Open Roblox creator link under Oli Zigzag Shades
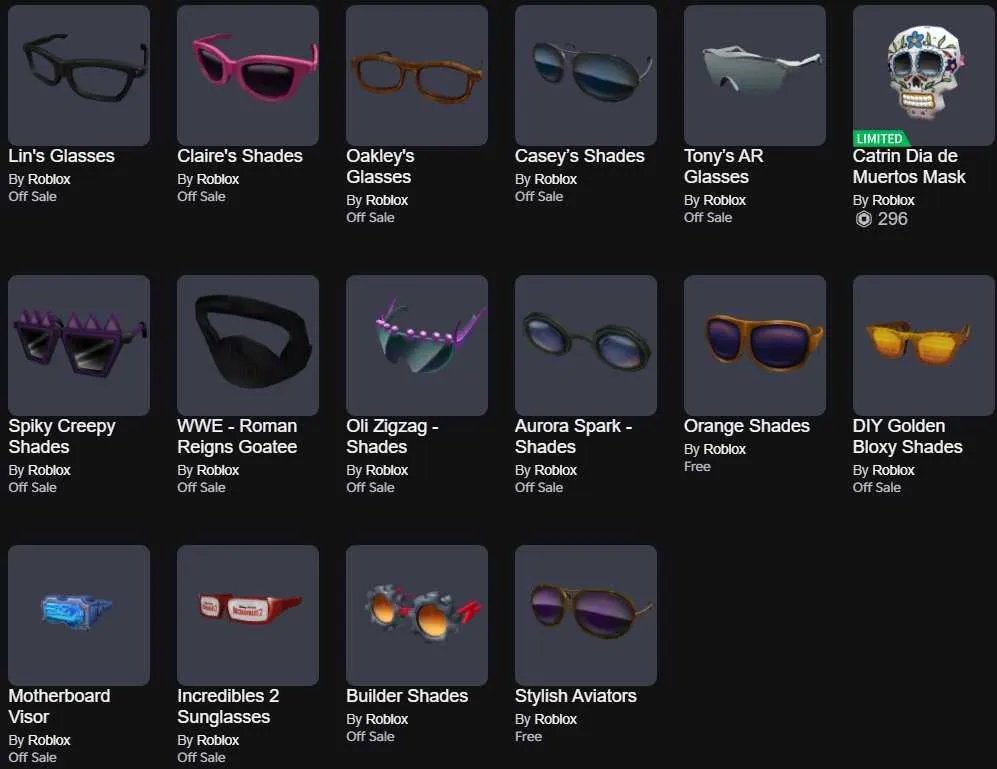This screenshot has height=769, width=997. click(x=387, y=470)
